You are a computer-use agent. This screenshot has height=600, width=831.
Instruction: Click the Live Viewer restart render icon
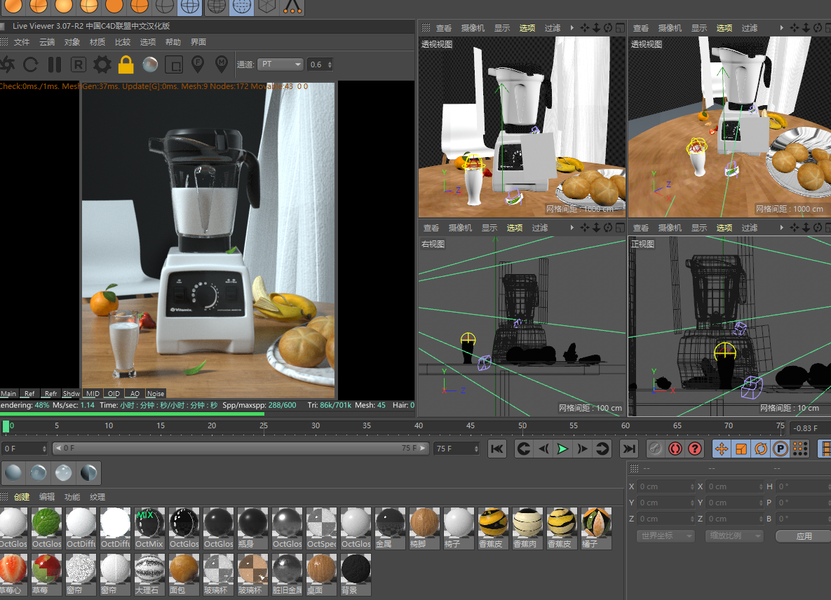30,65
